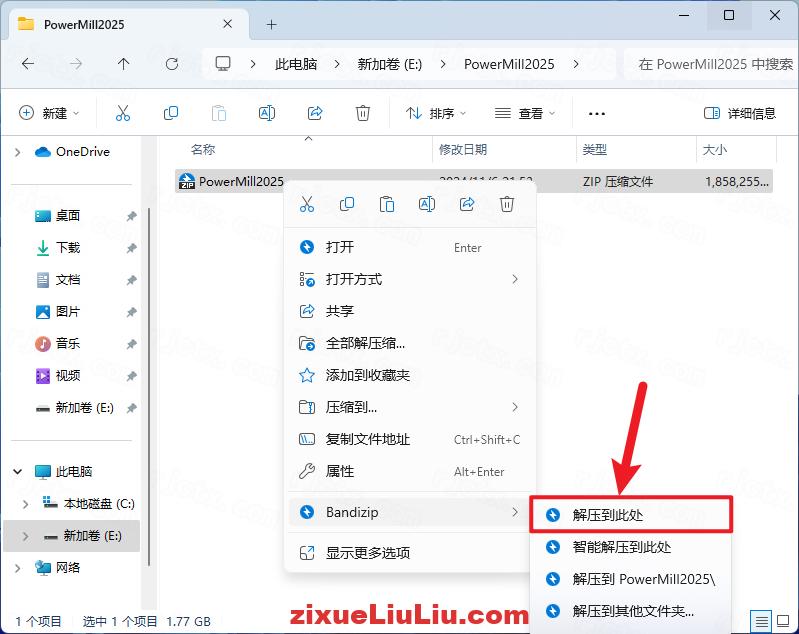The image size is (799, 634).
Task: Expand the New Volume (E:) tree node
Action: point(25,536)
